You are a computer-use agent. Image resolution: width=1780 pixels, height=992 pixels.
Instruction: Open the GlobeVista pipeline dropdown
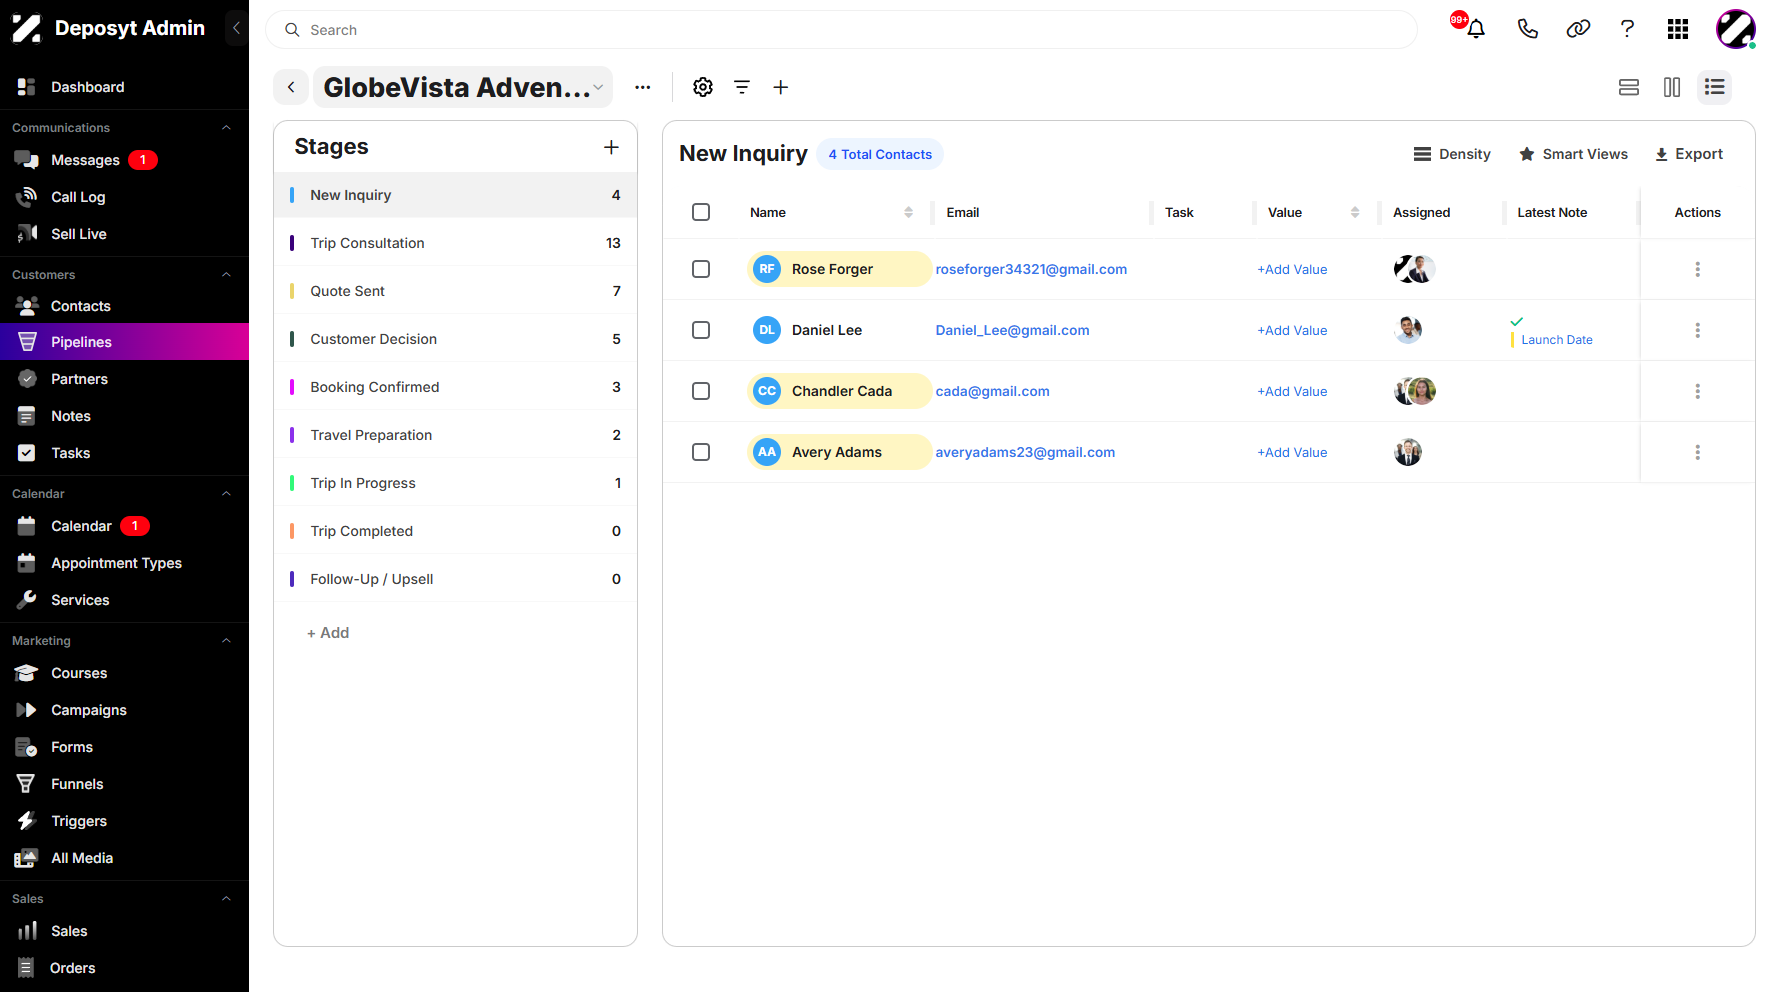click(x=463, y=87)
